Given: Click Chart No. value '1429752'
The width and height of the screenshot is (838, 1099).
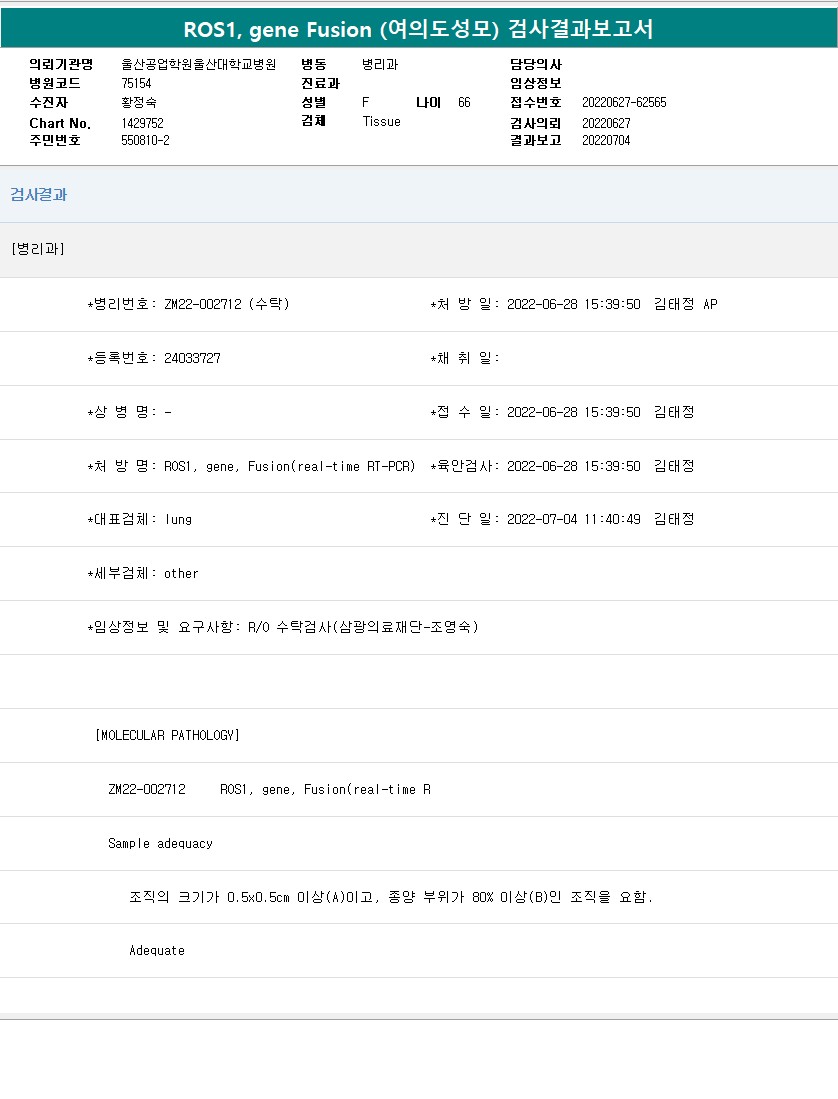Looking at the screenshot, I should (x=142, y=123).
